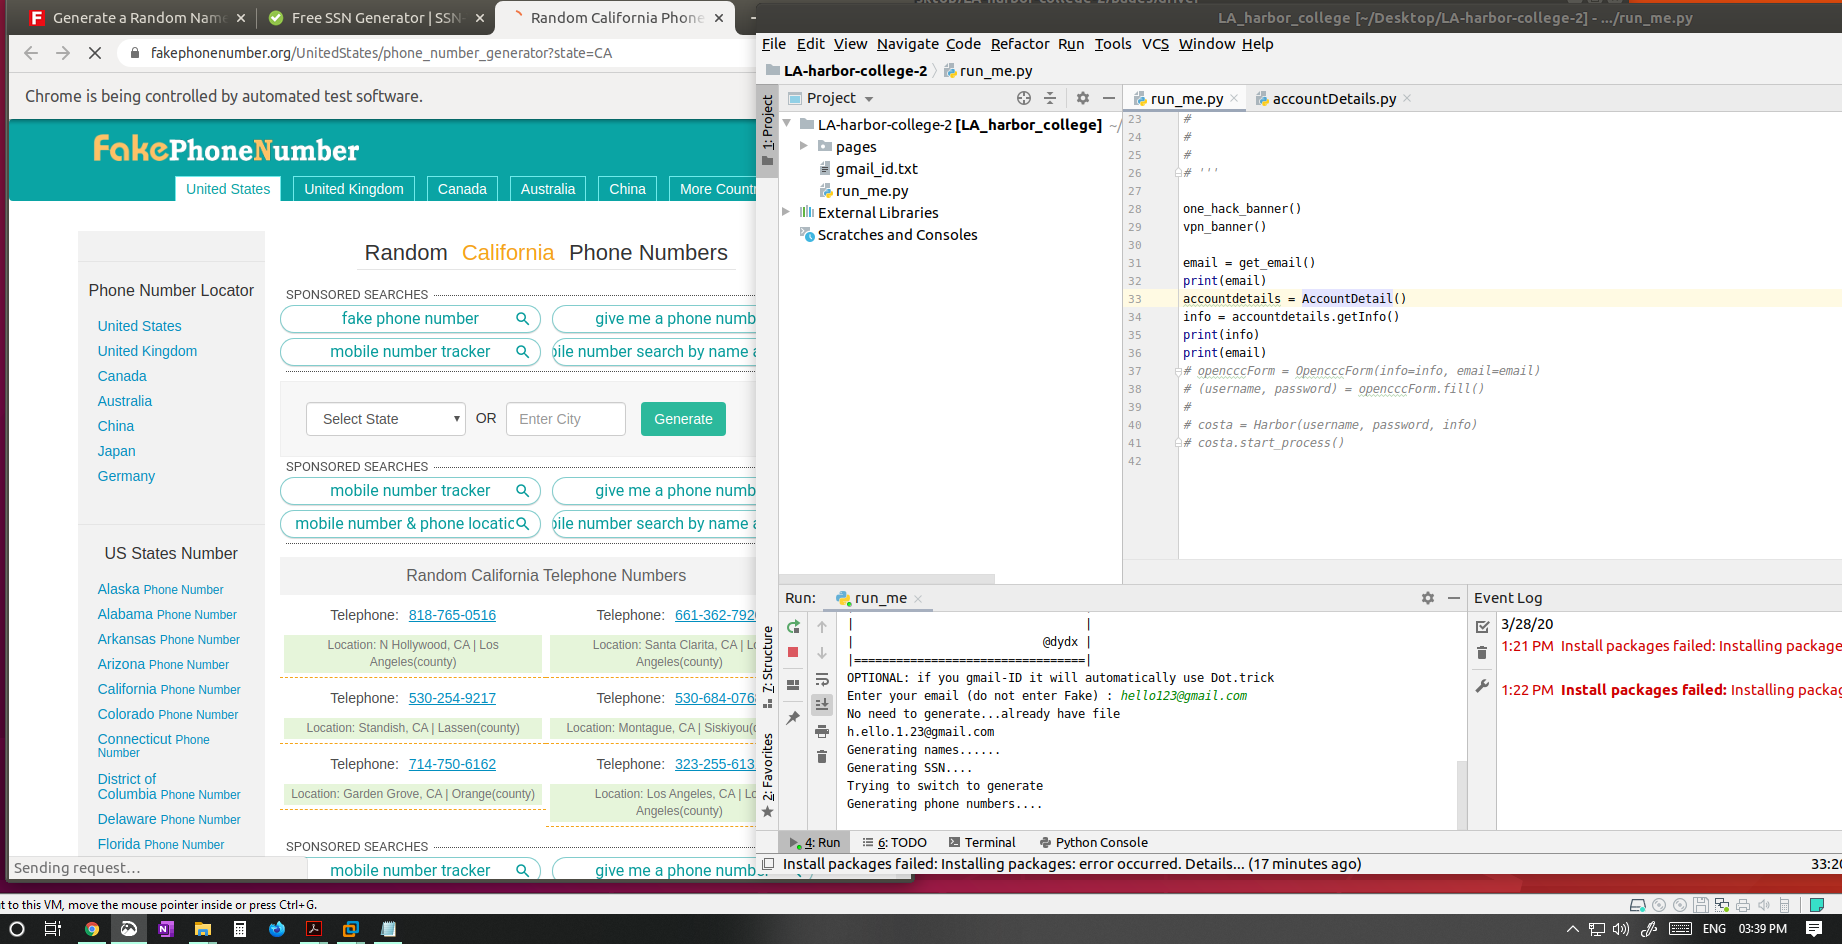
Task: Print the Run console output
Action: (822, 731)
